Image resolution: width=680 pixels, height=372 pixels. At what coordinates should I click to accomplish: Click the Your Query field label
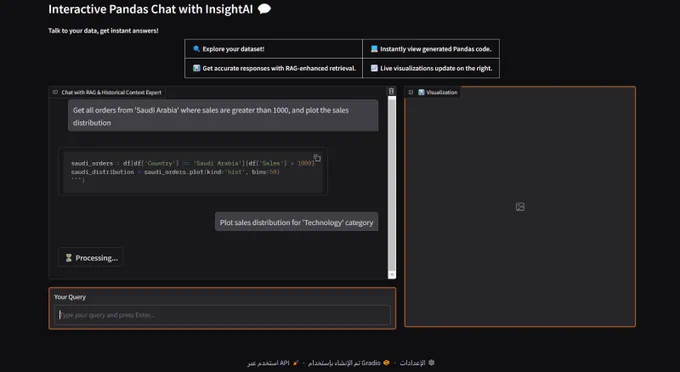pos(70,297)
